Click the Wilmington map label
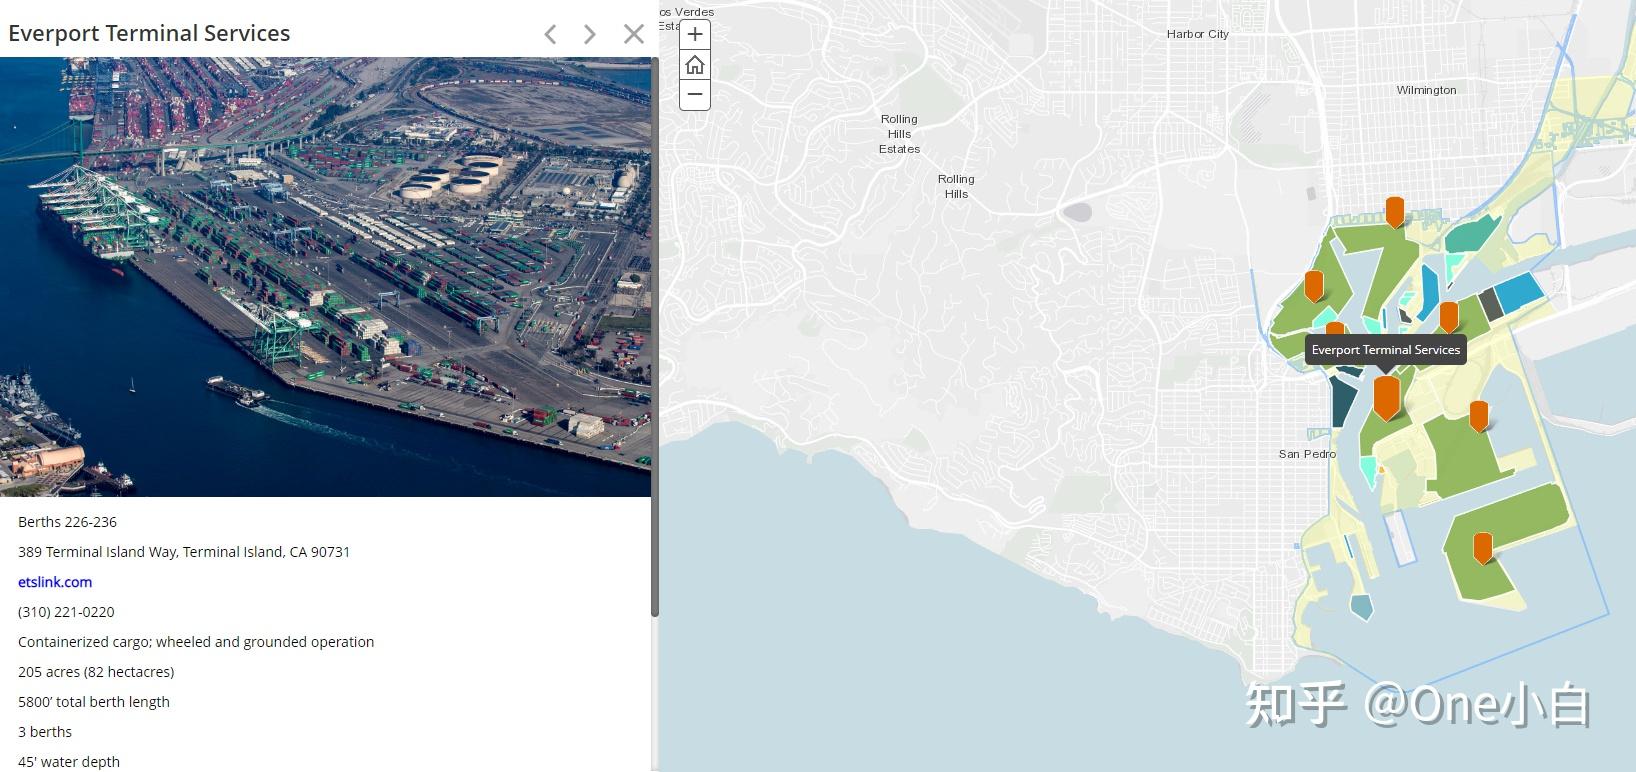The height and width of the screenshot is (772, 1636). tap(1427, 90)
